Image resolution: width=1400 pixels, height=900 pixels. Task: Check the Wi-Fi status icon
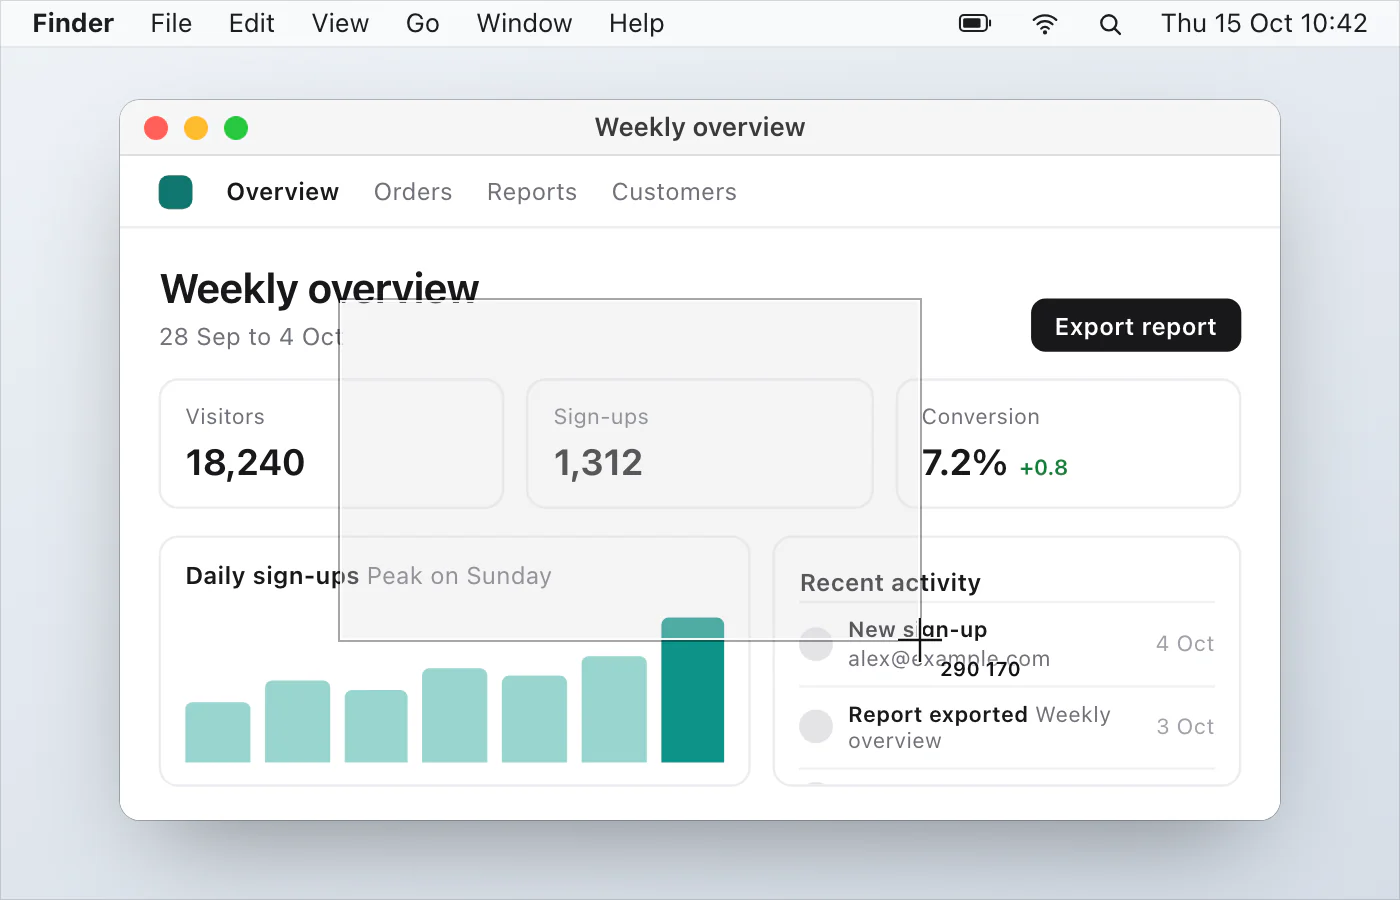coord(1045,24)
